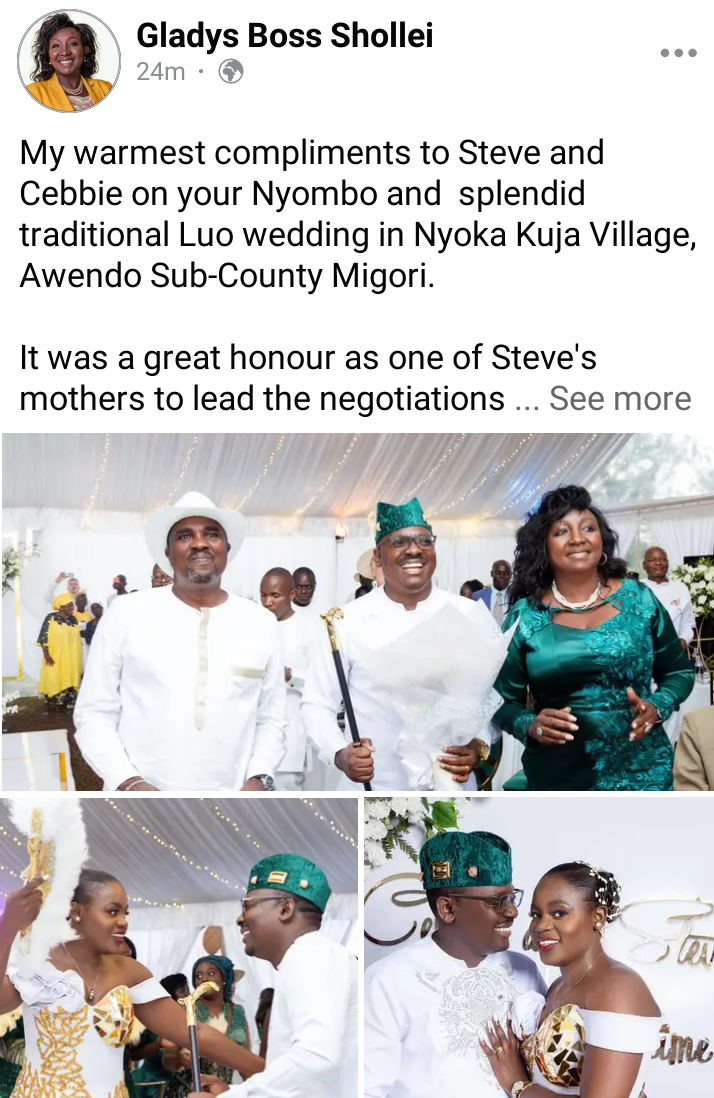The image size is (714, 1098).
Task: Open the bottom-left photo of bride dancing
Action: tap(179, 948)
